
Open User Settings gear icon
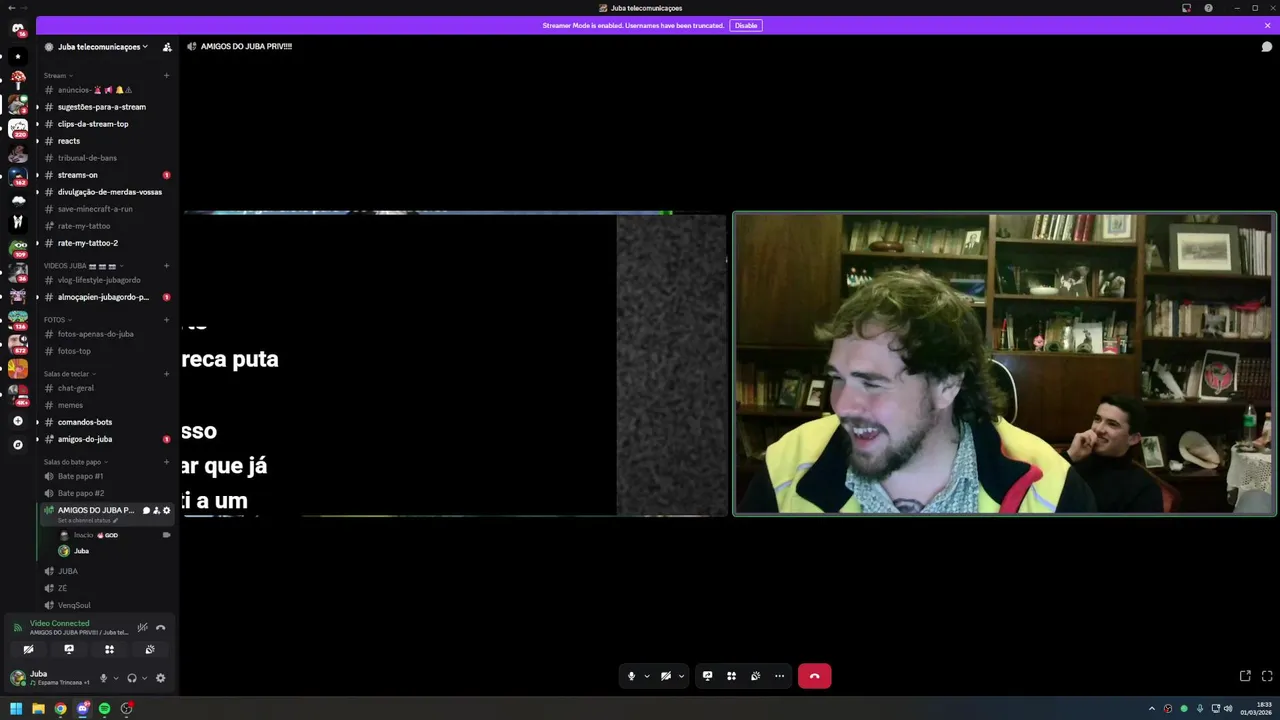click(160, 678)
